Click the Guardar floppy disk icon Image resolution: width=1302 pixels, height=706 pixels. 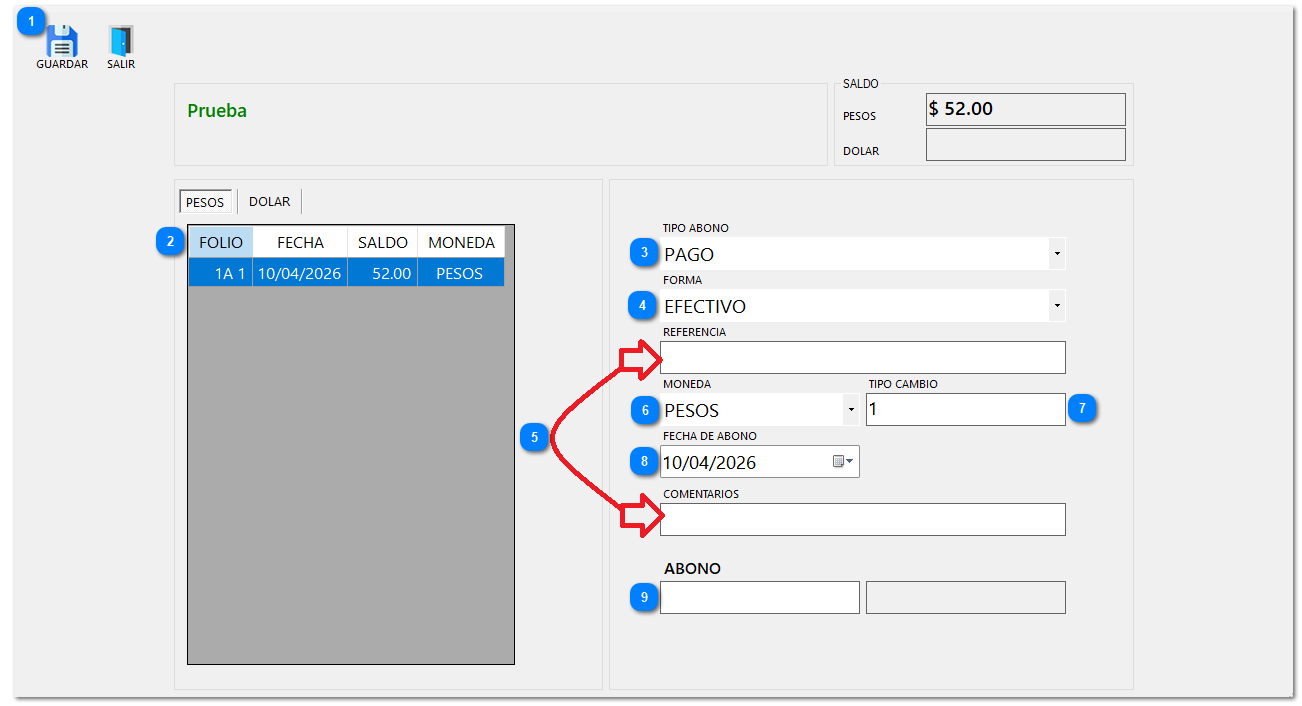pos(62,41)
